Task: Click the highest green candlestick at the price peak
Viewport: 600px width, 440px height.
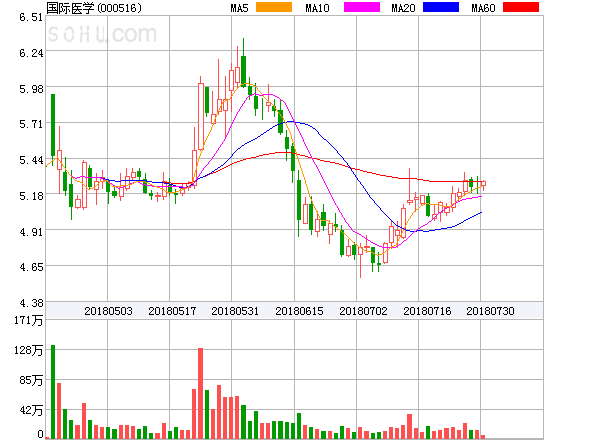Action: [x=243, y=63]
